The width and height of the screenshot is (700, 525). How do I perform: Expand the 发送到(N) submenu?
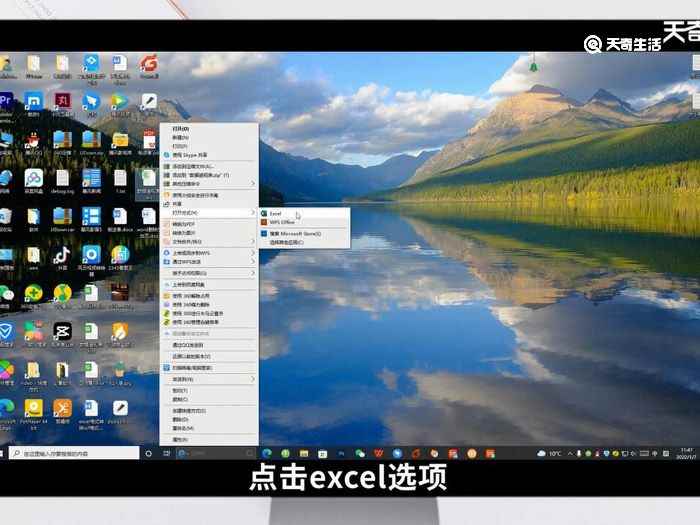(x=253, y=379)
